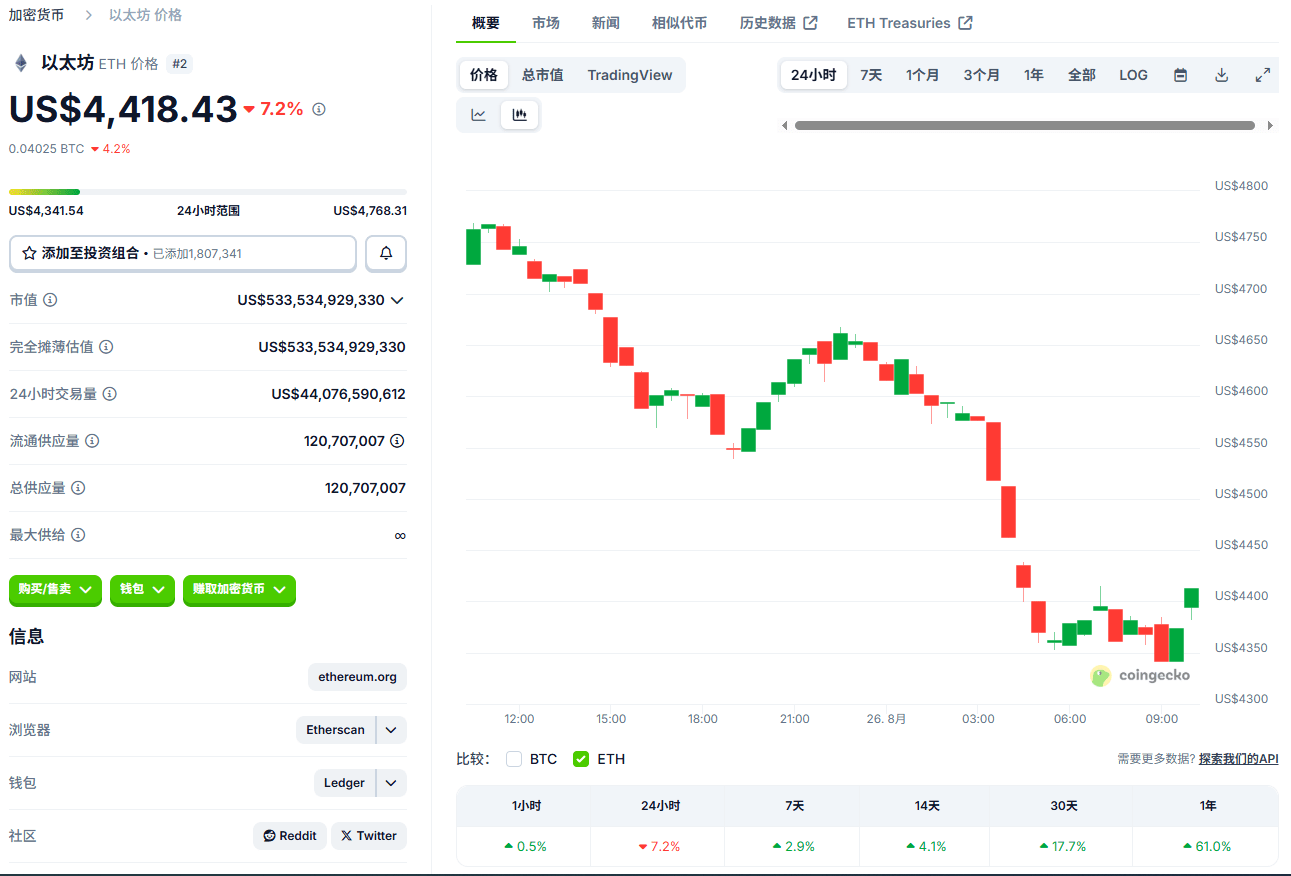Click the #2 rank badge
The height and width of the screenshot is (876, 1291).
point(180,63)
